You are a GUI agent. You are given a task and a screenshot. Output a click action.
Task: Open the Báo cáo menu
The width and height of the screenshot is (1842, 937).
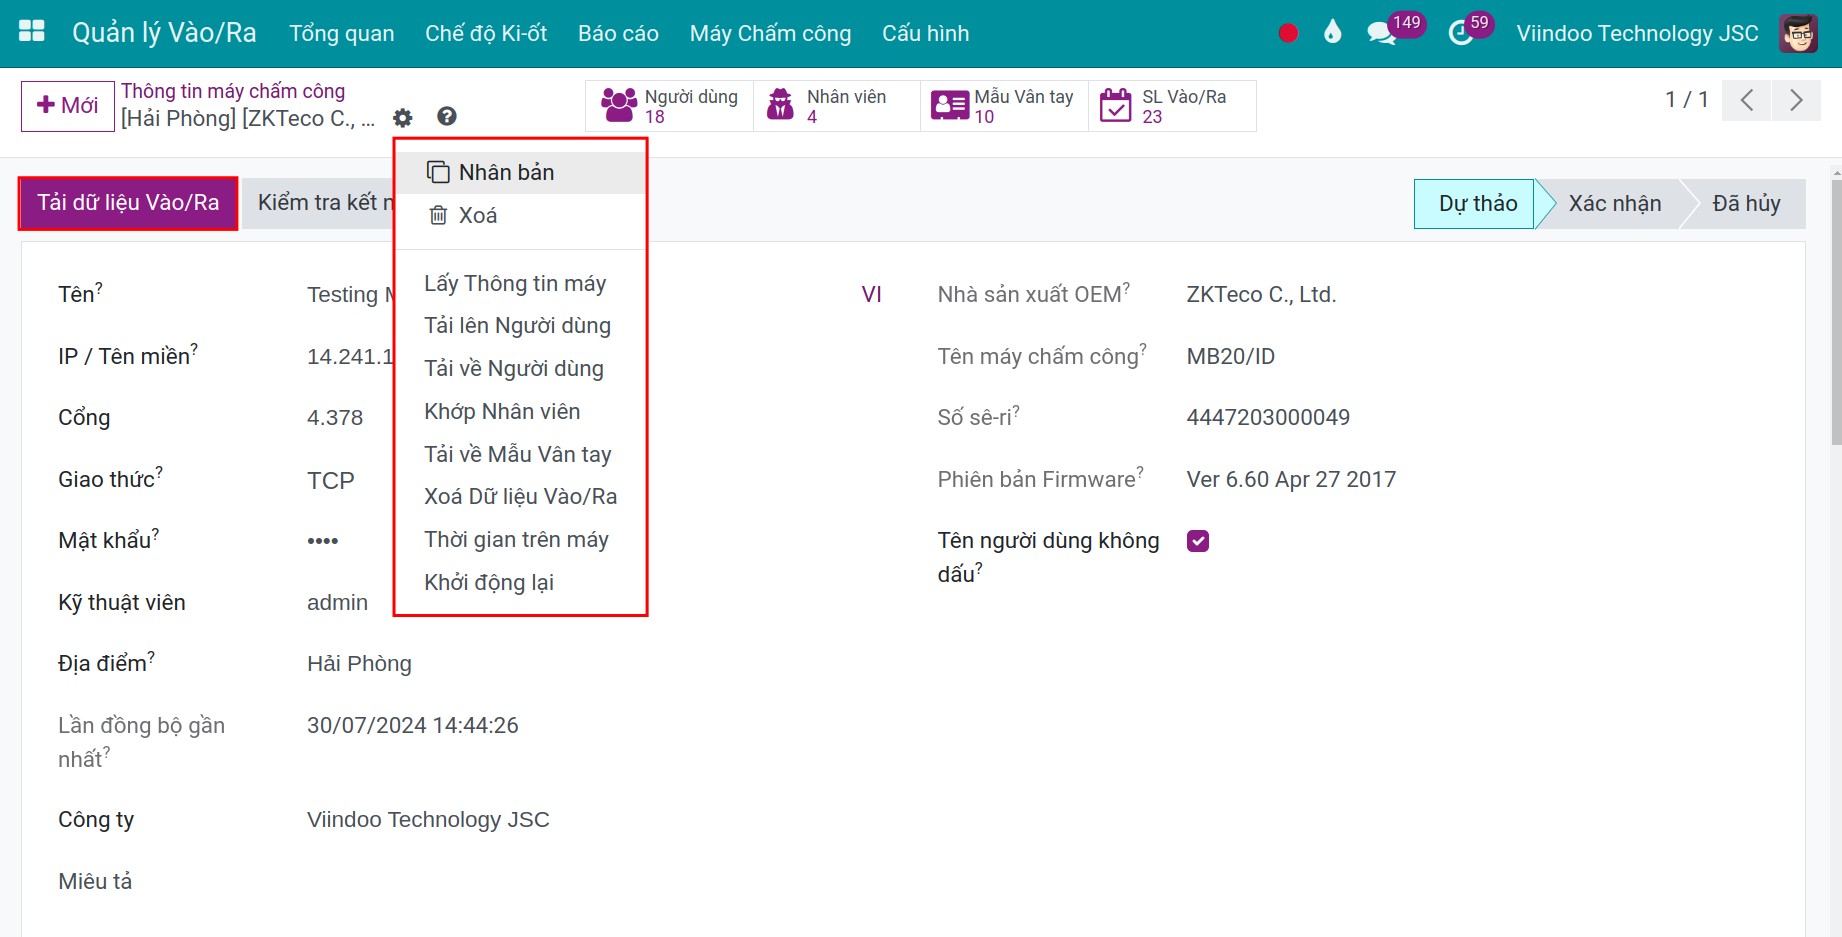(618, 33)
